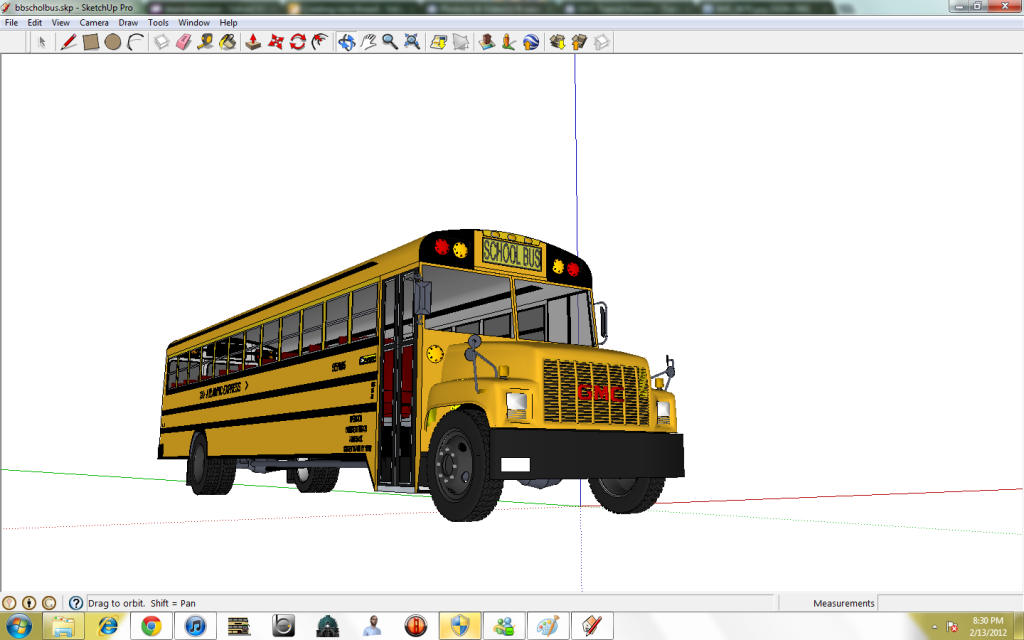
Task: Click the Zoom Extents tool
Action: (412, 42)
